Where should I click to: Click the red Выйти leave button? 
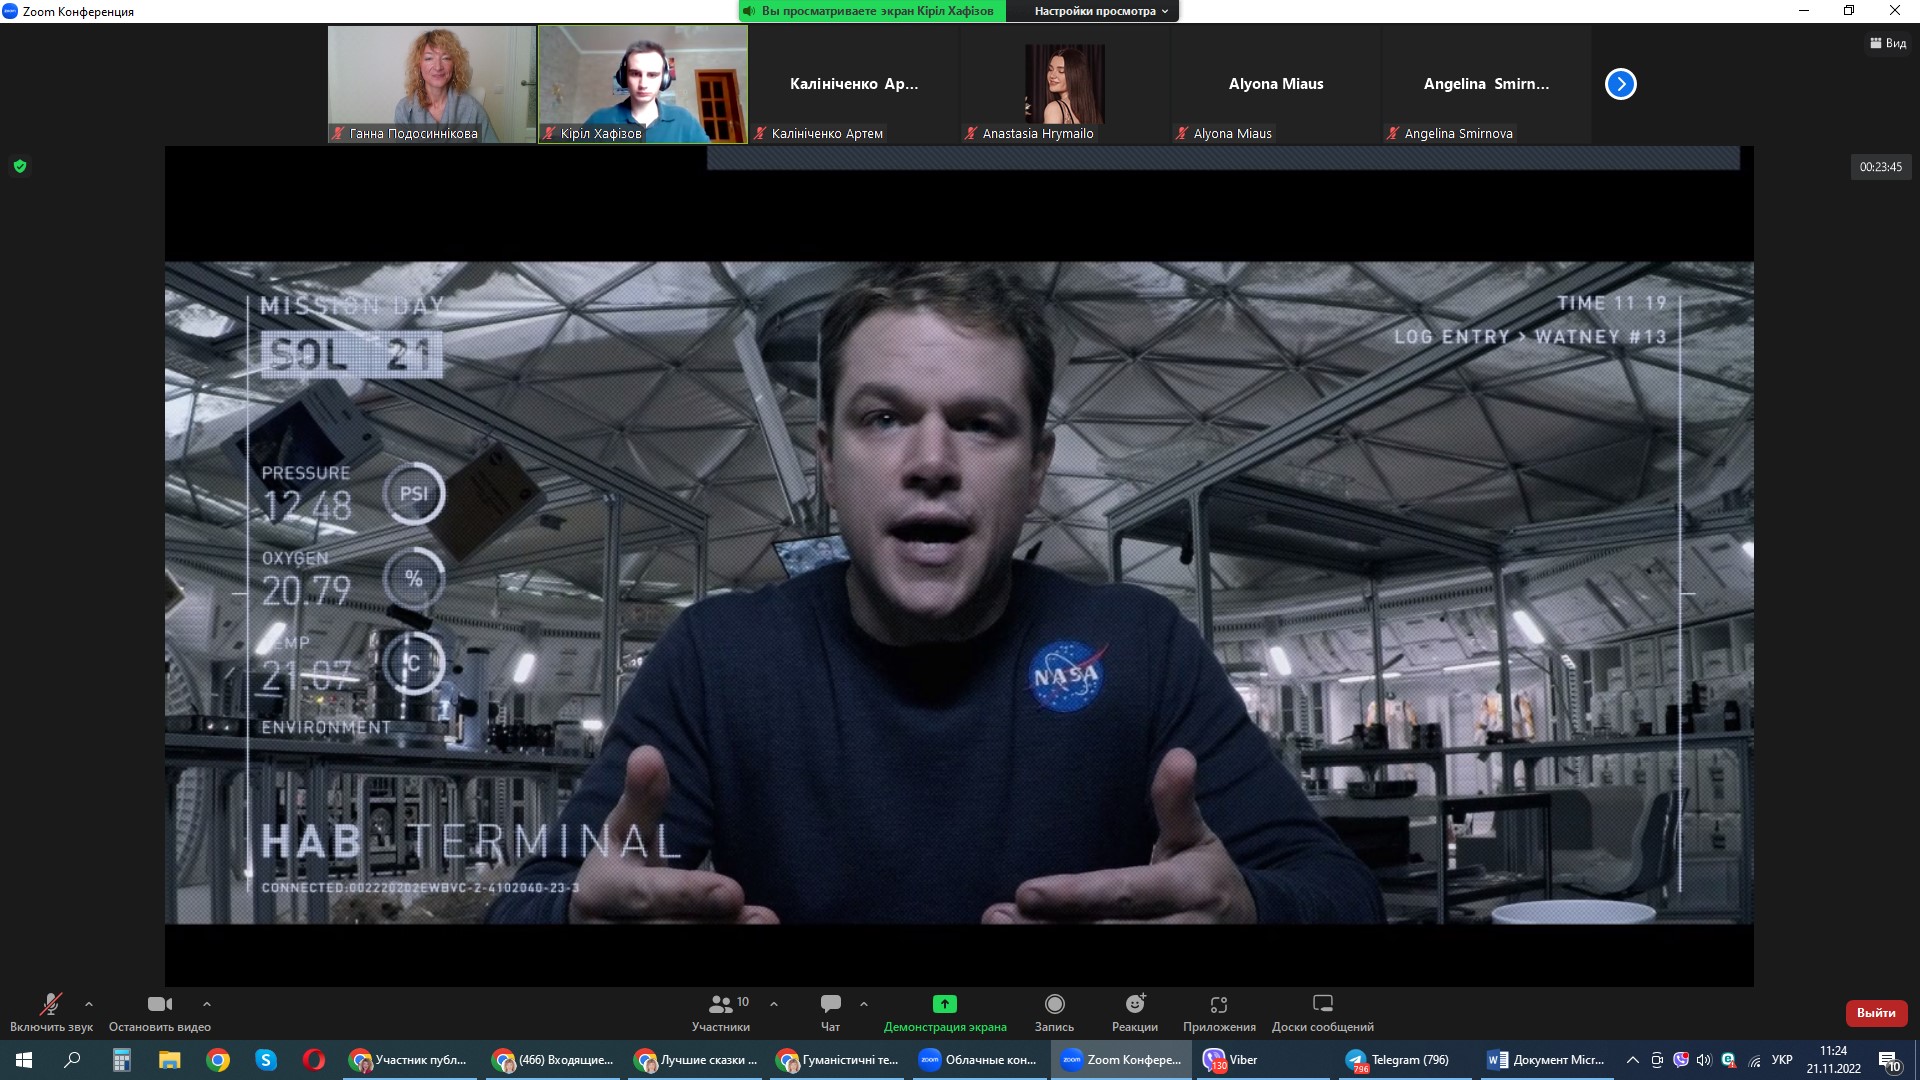tap(1875, 1012)
